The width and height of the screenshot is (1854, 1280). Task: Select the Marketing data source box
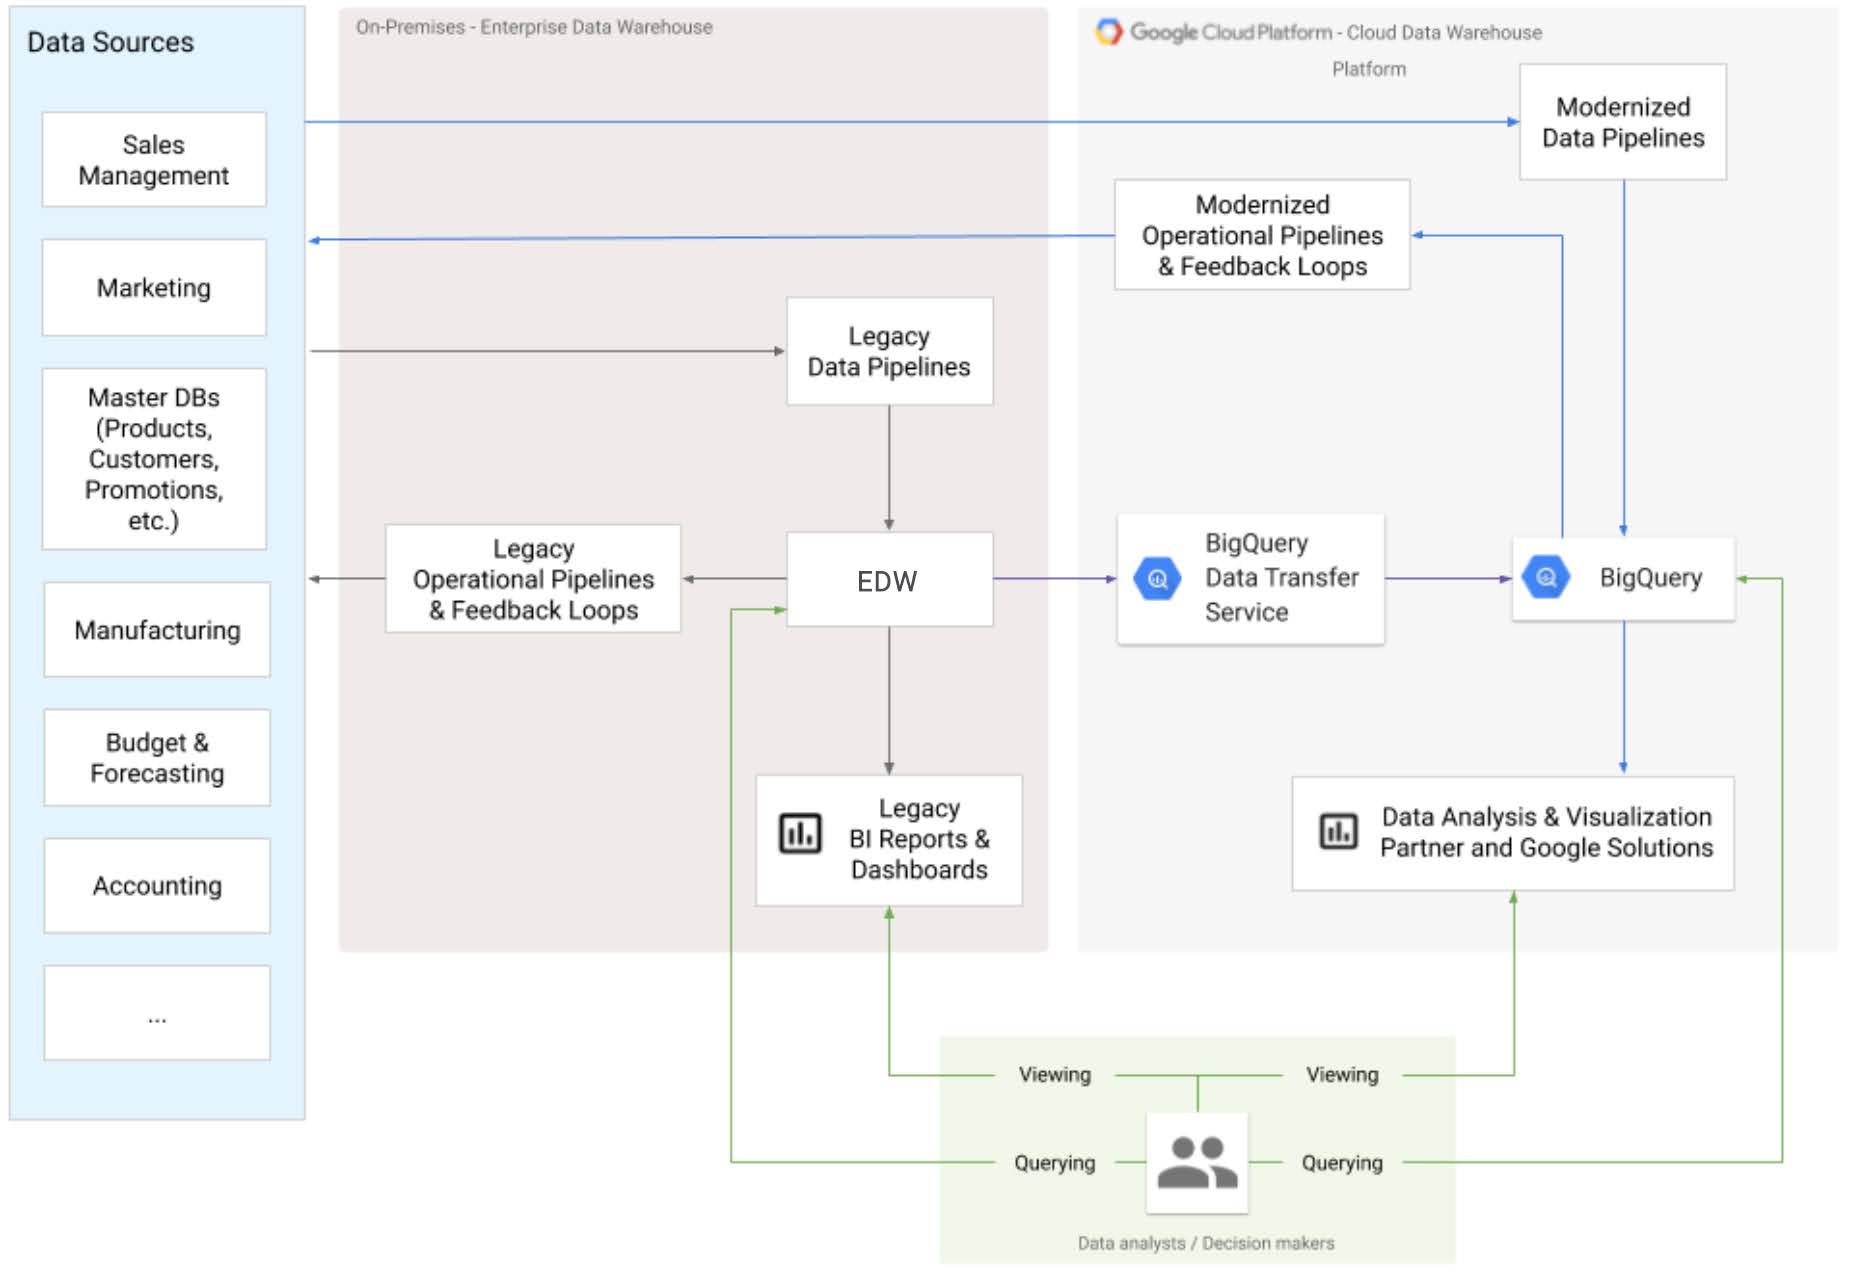(154, 288)
